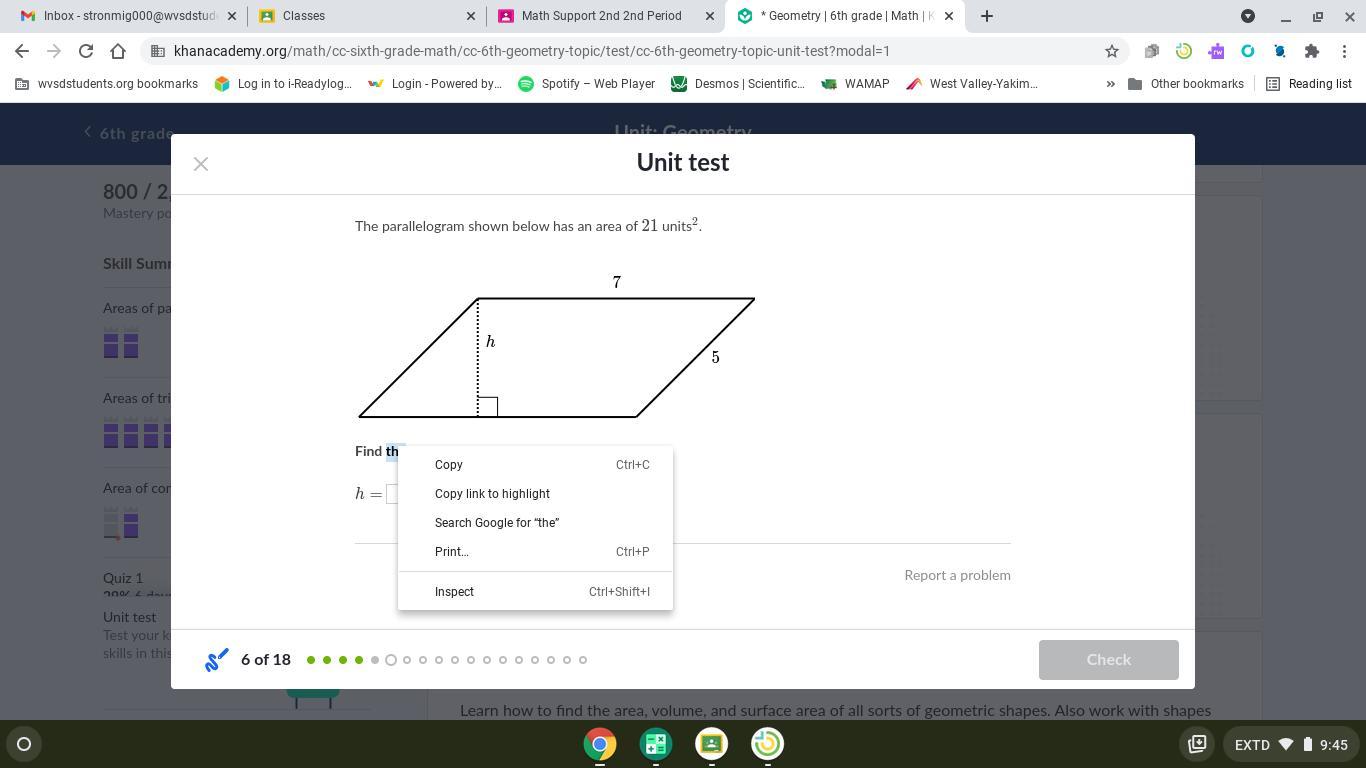Choose 'Copy link to highlight'
This screenshot has width=1366, height=768.
coord(535,494)
